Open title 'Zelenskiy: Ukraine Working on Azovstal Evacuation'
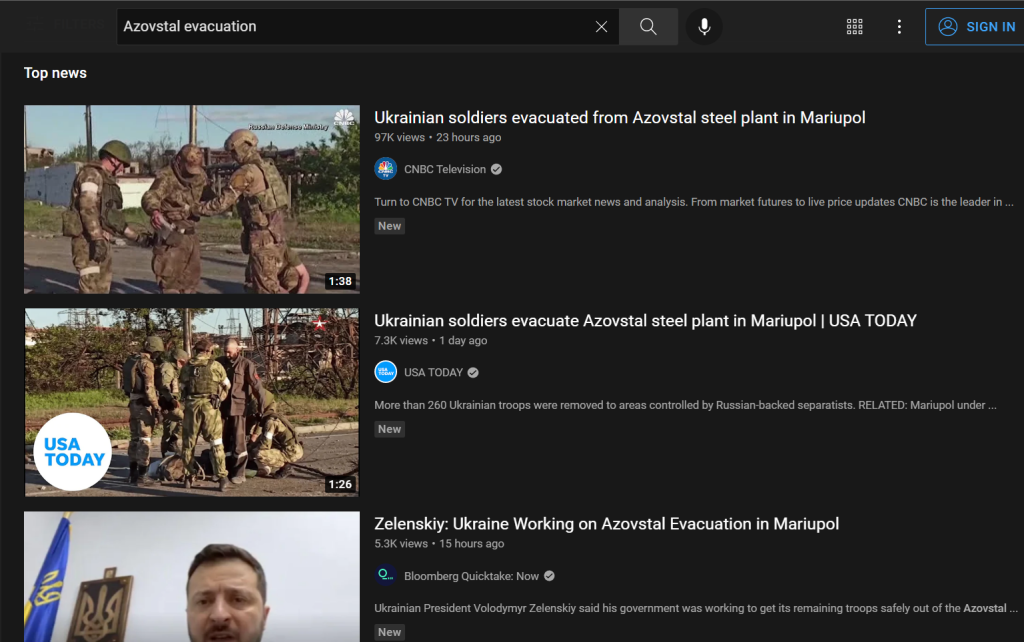Screen dimensions: 1024x642 606,524
